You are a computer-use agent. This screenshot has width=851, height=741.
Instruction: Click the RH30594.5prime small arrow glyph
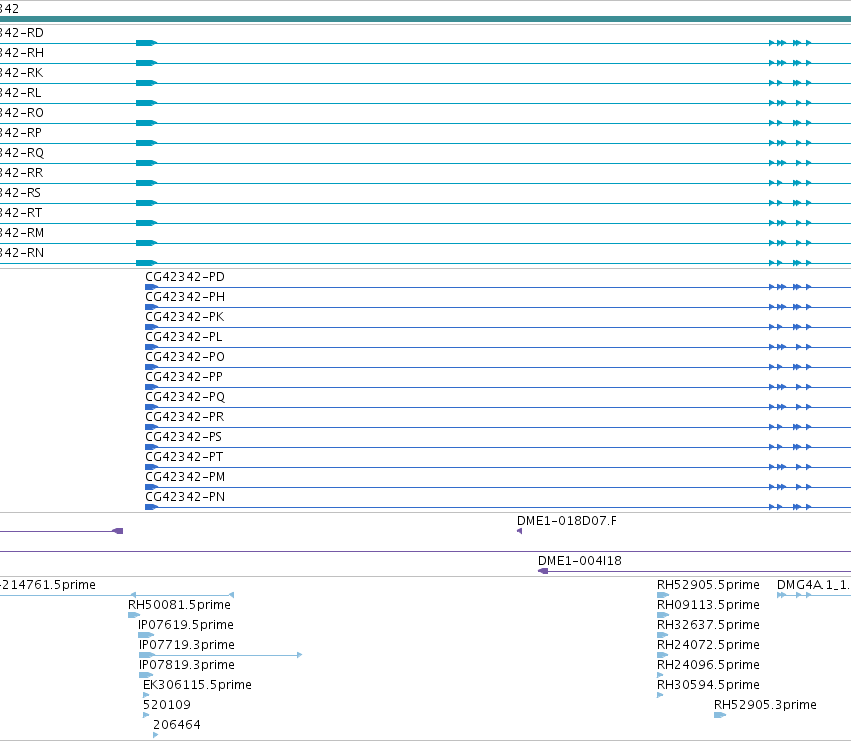(660, 695)
